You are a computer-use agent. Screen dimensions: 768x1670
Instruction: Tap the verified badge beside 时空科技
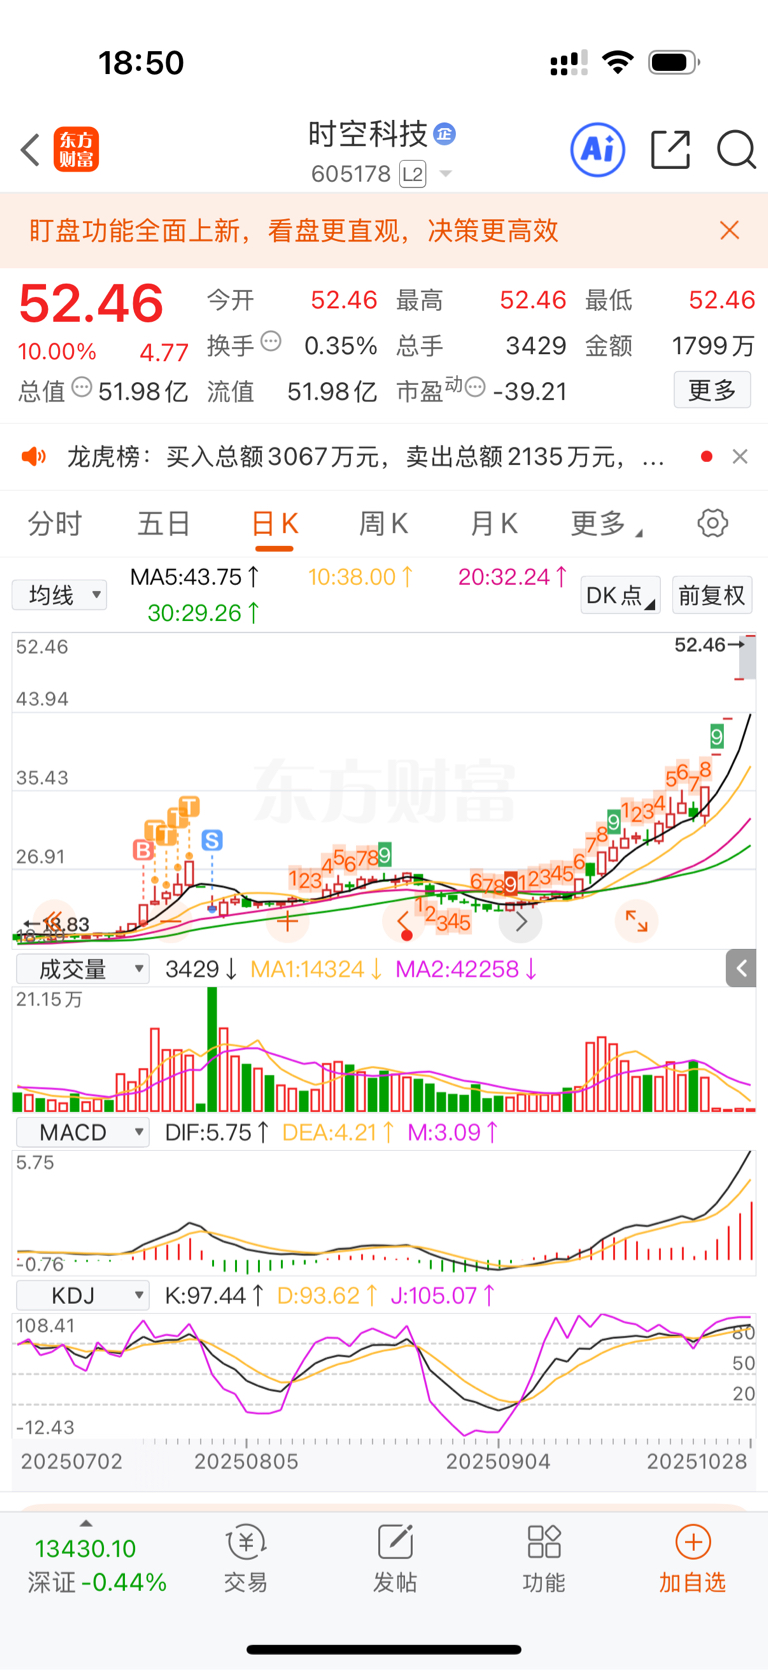tap(445, 134)
